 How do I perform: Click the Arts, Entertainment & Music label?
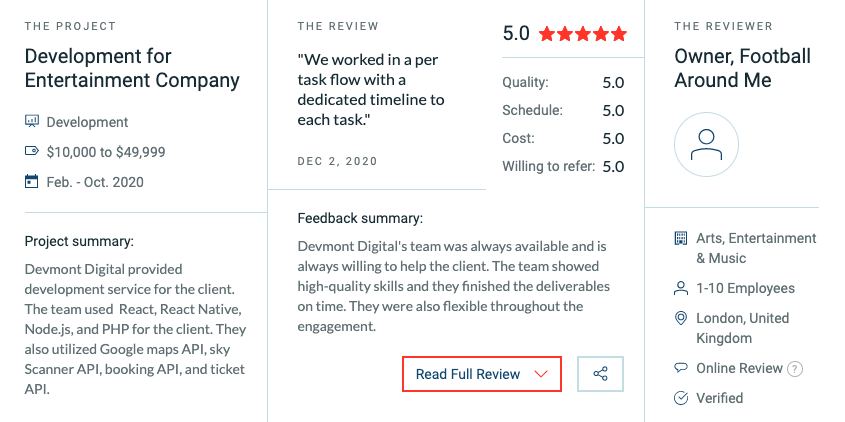[756, 248]
